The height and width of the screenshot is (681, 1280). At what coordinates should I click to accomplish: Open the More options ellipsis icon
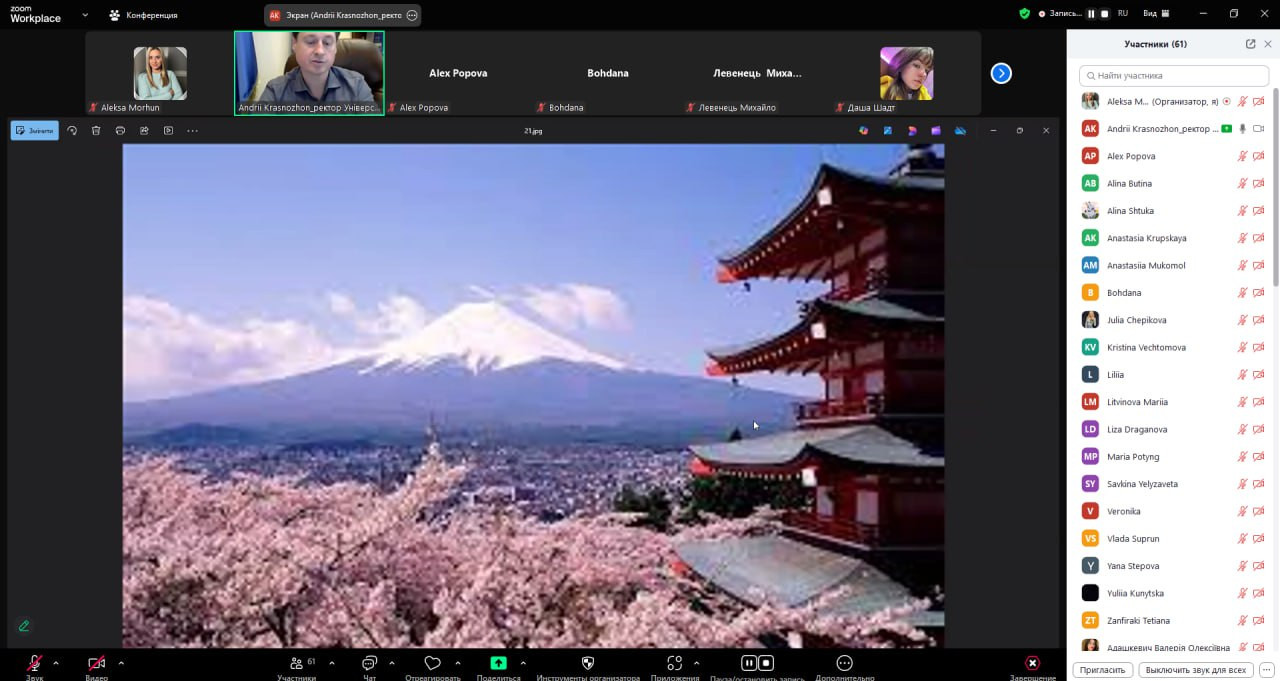coord(844,663)
